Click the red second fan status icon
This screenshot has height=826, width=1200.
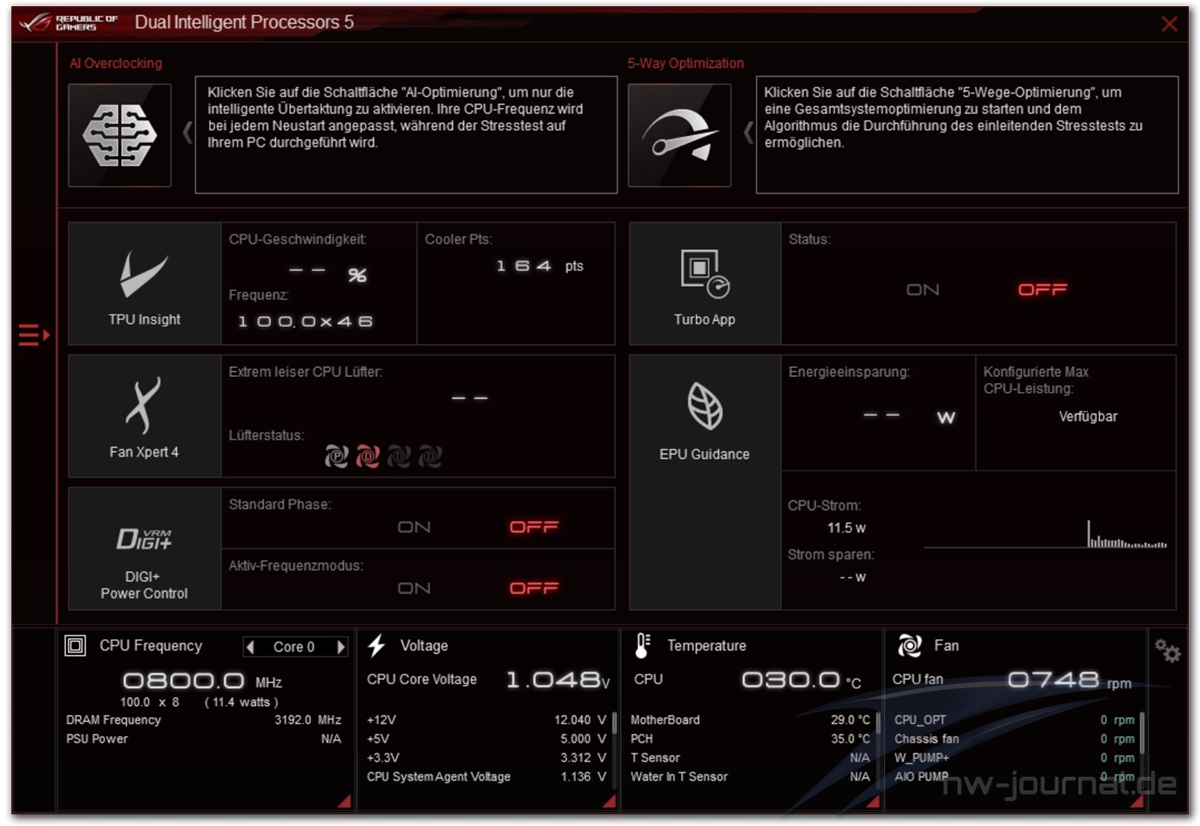368,457
